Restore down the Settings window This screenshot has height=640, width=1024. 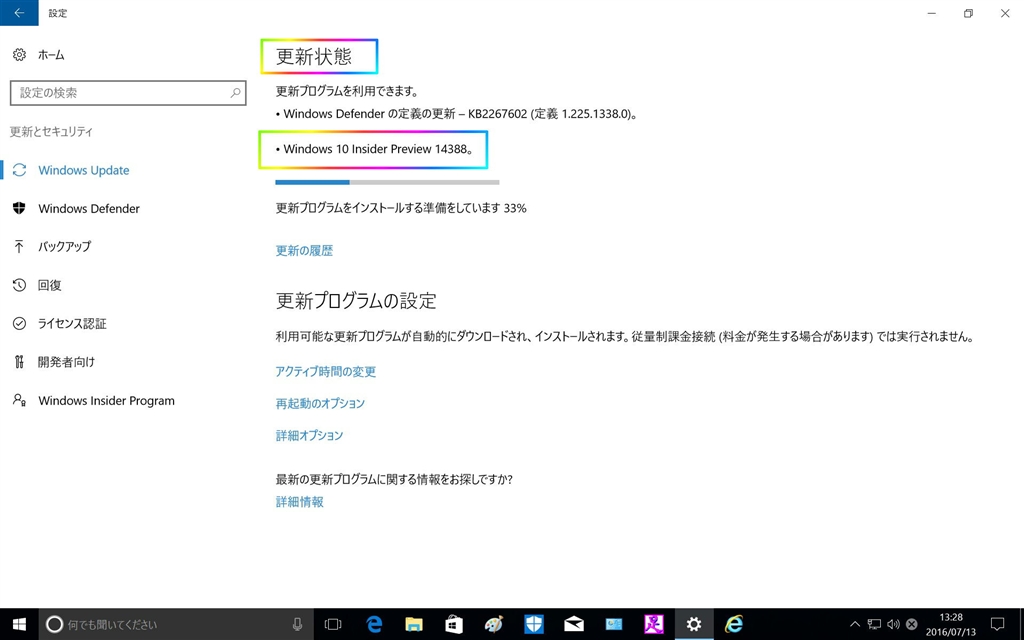(968, 13)
